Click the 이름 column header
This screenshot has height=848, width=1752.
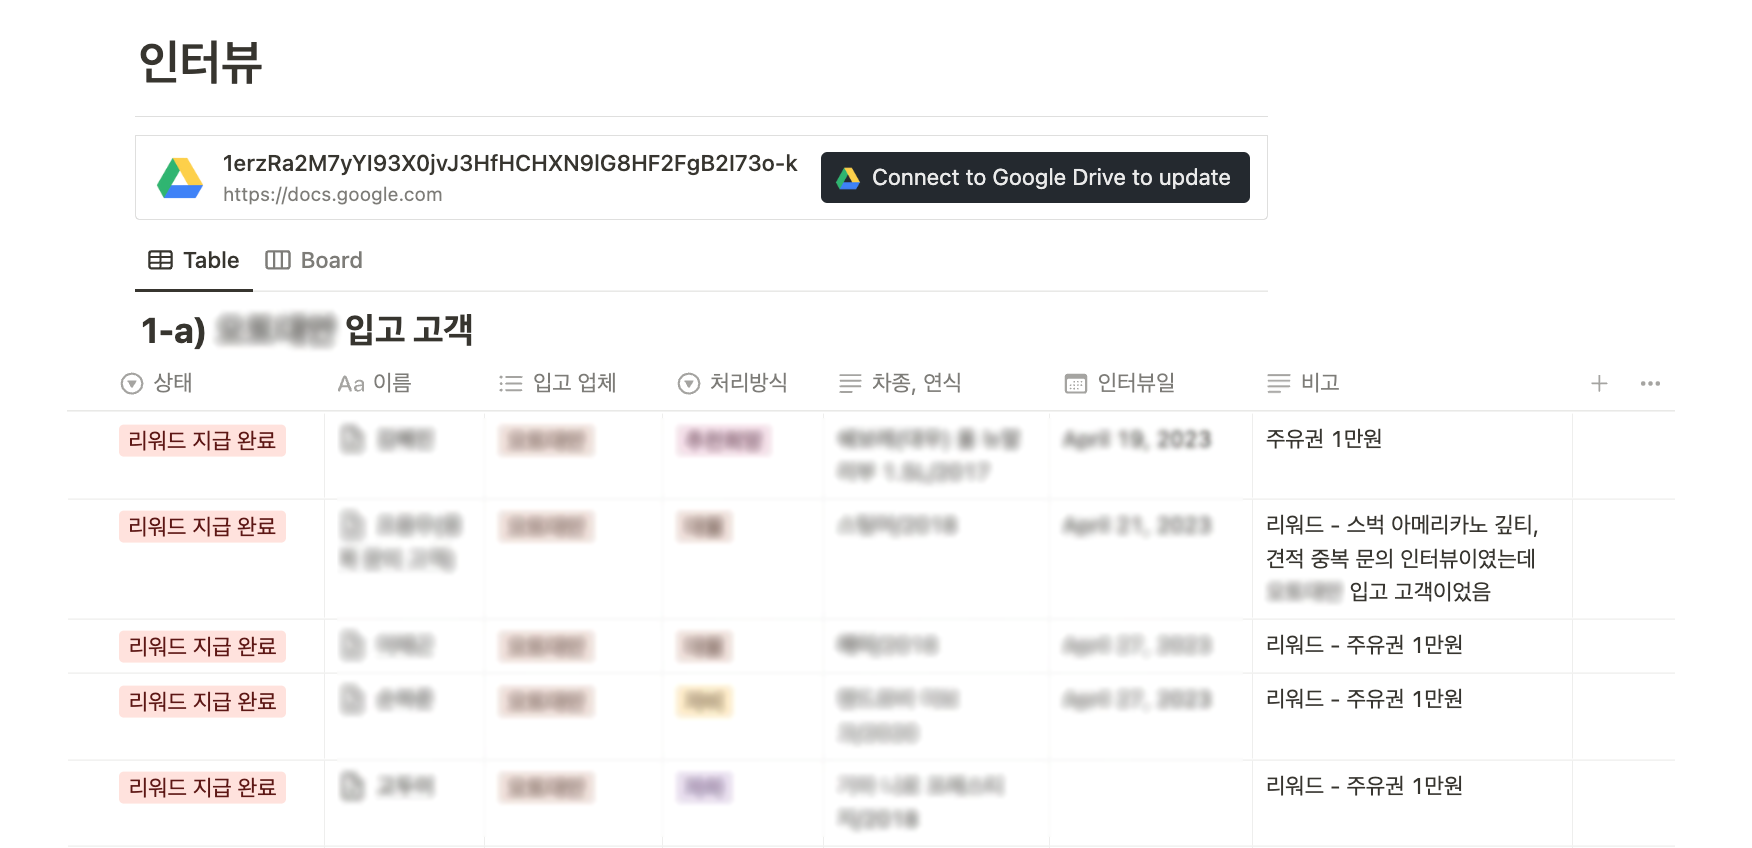375,384
